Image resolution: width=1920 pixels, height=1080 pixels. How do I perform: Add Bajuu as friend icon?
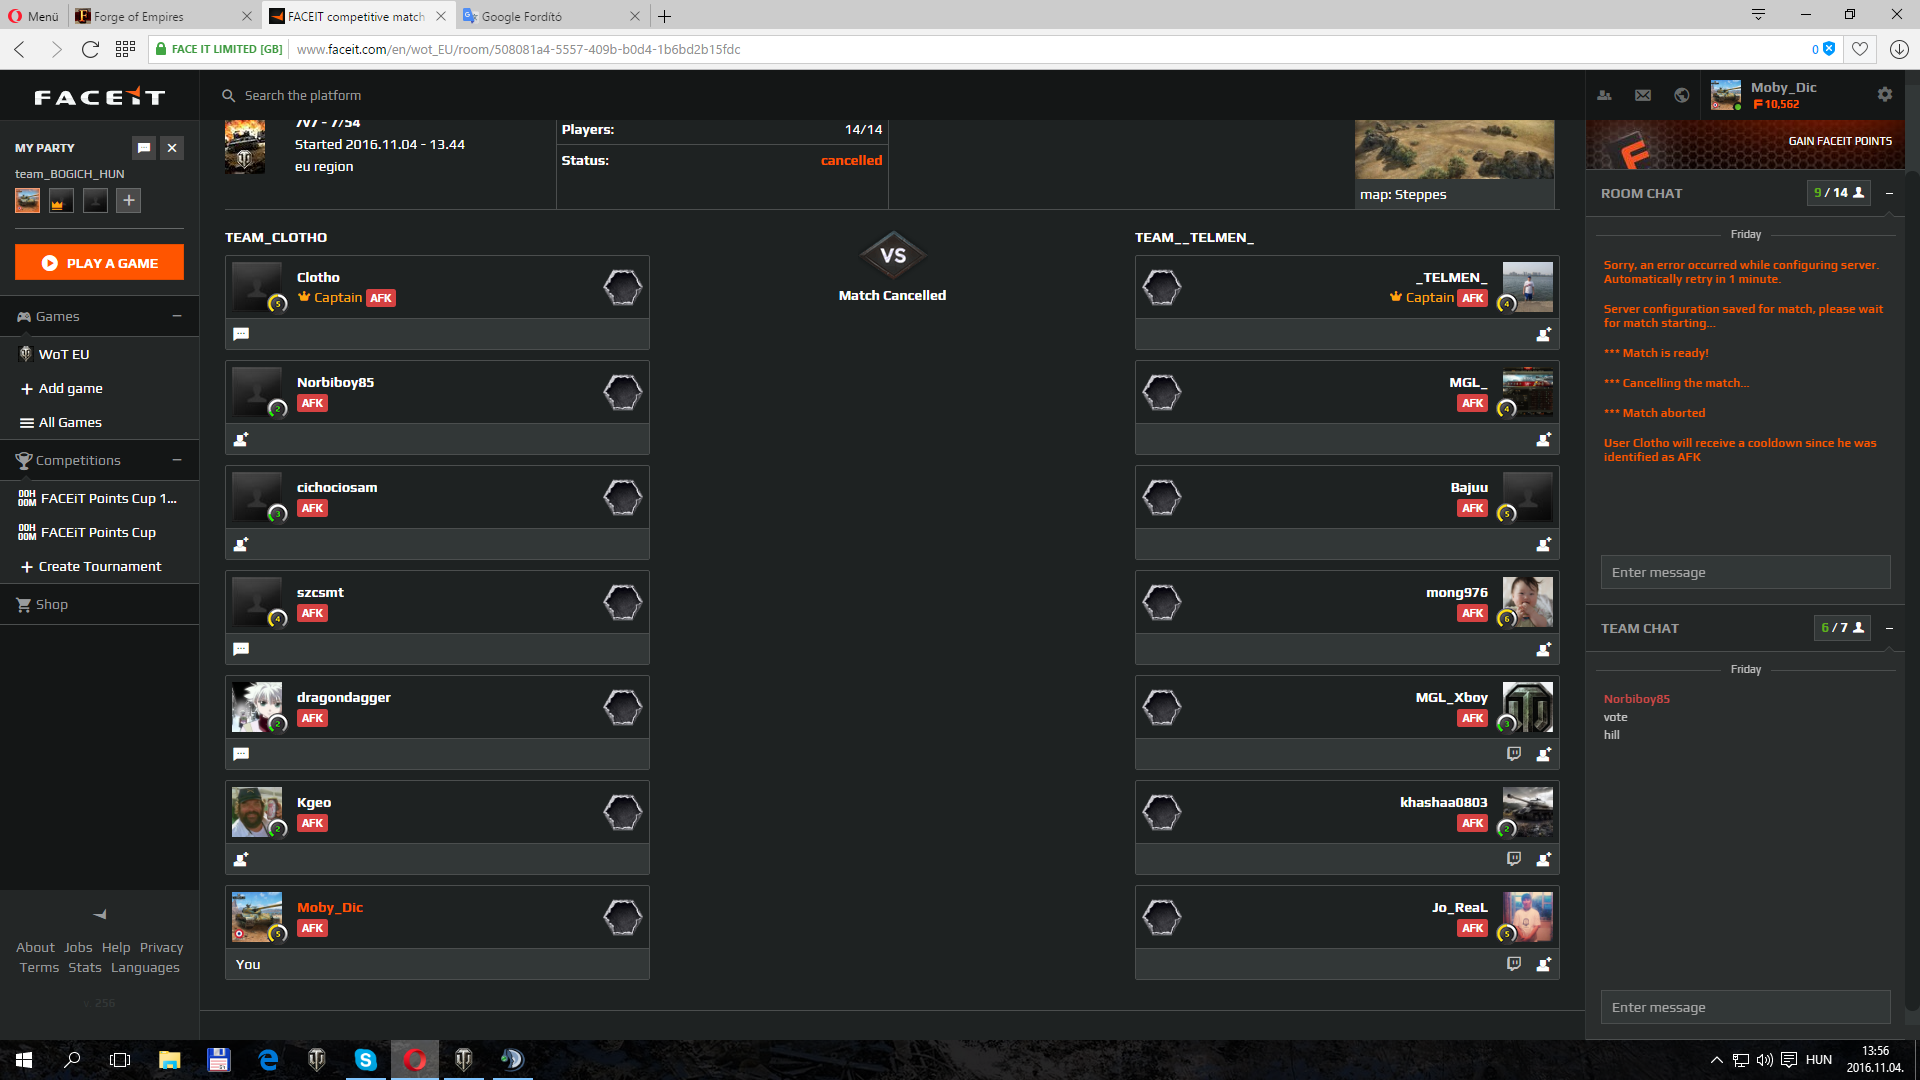[x=1544, y=544]
